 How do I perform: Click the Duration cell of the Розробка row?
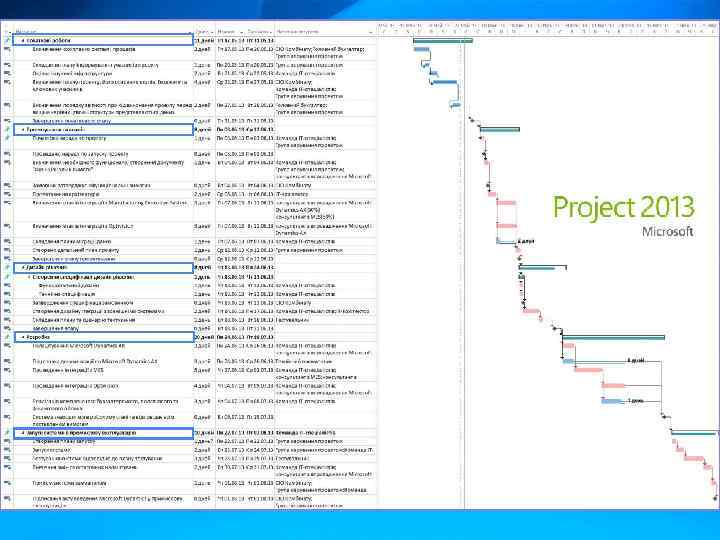[204, 337]
